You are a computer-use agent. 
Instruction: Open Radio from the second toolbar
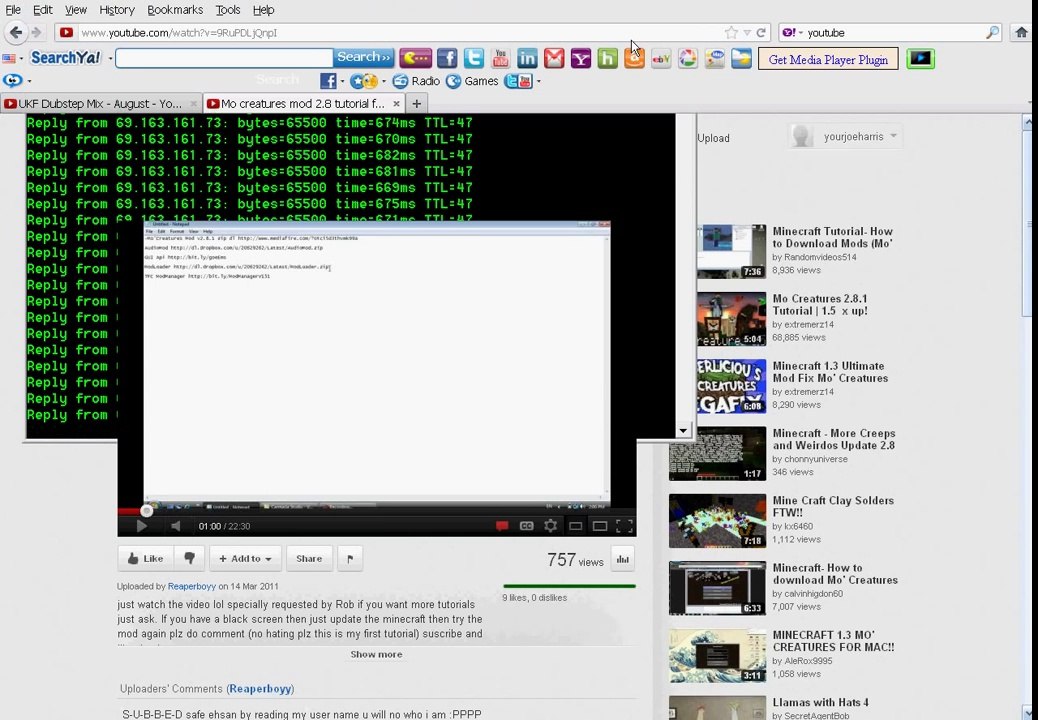pyautogui.click(x=416, y=81)
